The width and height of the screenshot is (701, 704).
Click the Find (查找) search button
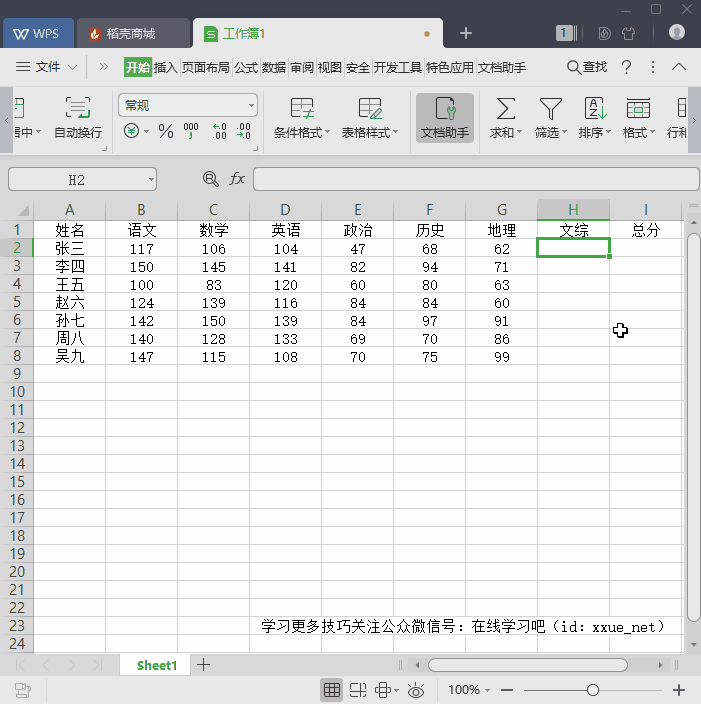(x=587, y=67)
